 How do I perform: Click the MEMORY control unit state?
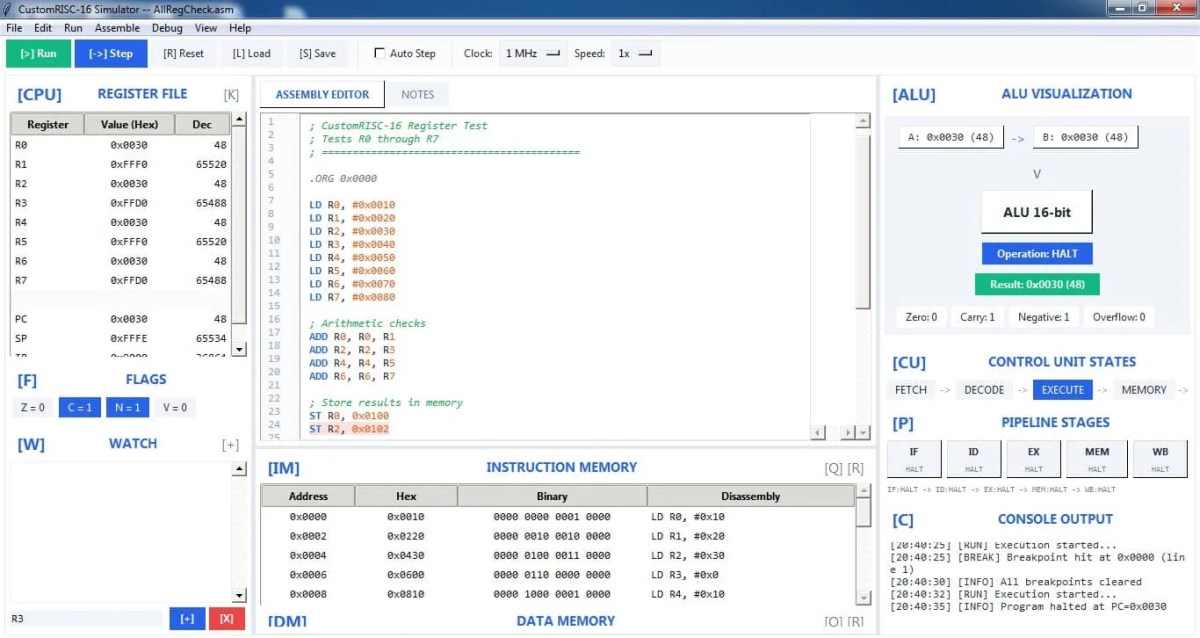(x=1144, y=390)
